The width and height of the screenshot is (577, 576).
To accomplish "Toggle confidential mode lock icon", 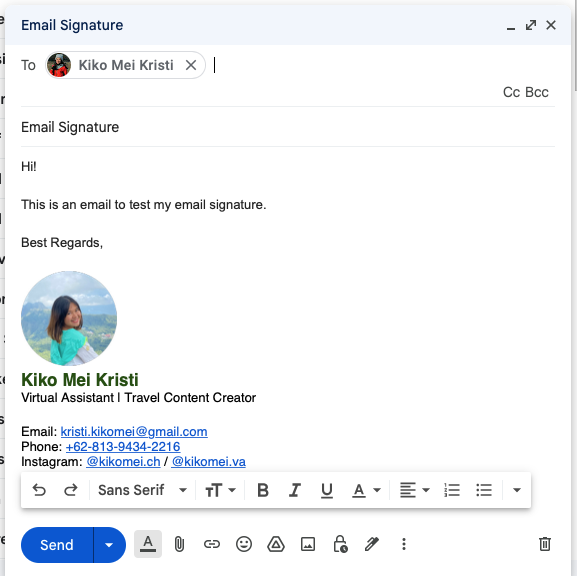I will [x=340, y=544].
